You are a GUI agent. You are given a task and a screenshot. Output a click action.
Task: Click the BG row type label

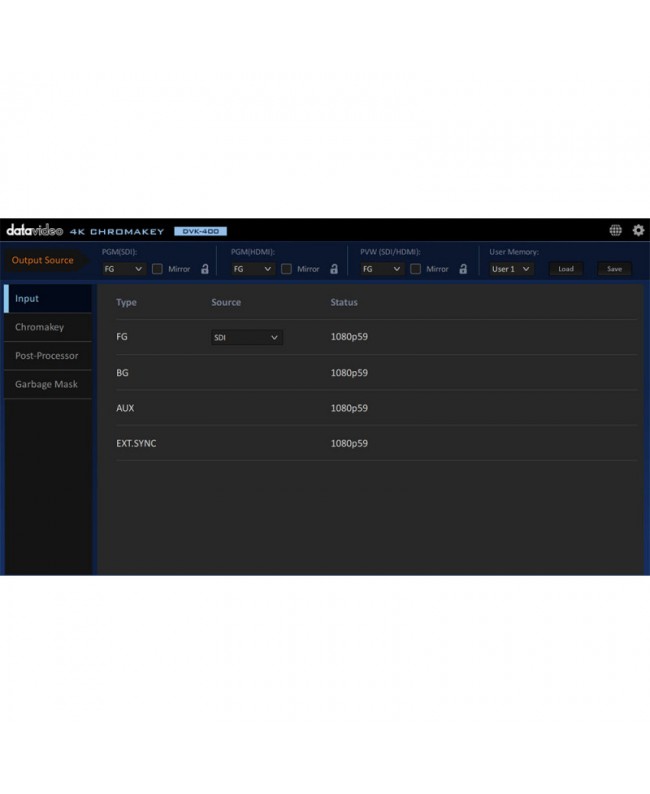click(x=123, y=373)
